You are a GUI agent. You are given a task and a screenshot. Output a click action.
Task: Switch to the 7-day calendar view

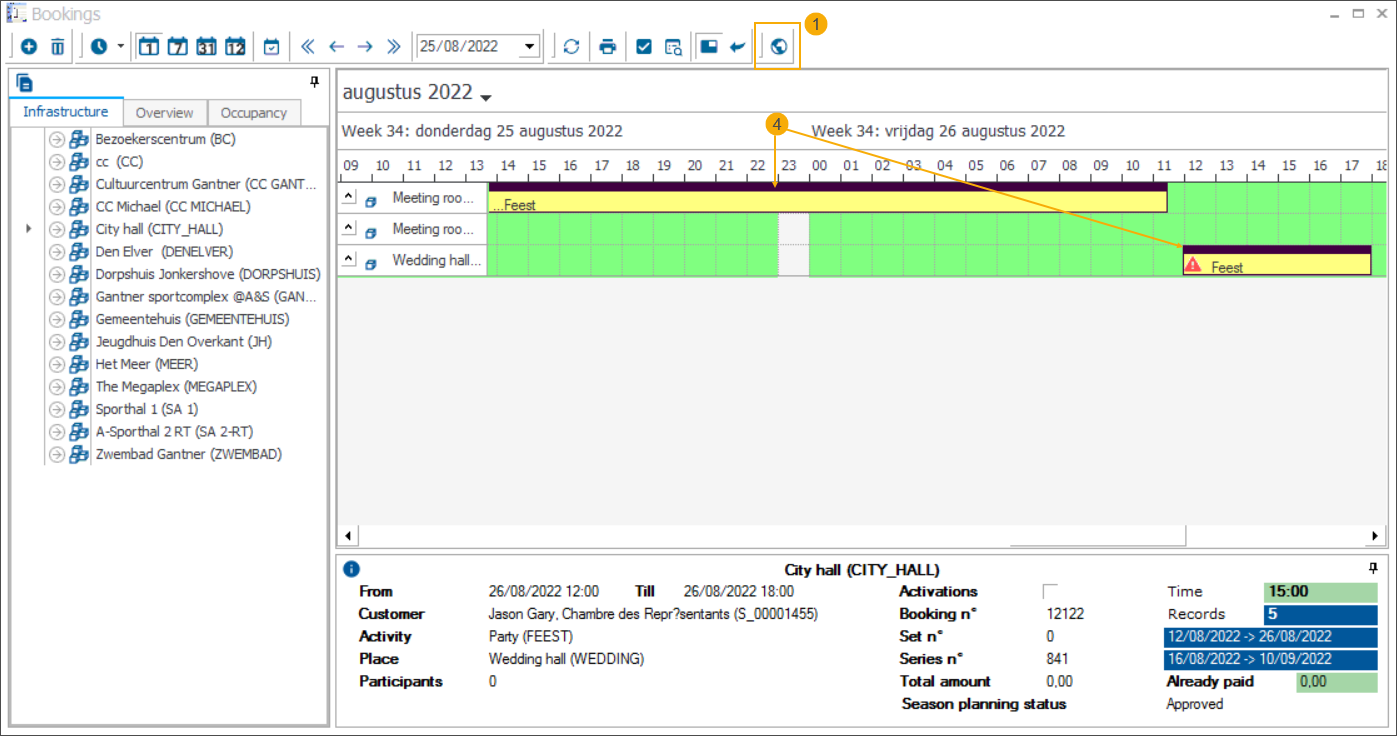[x=178, y=47]
